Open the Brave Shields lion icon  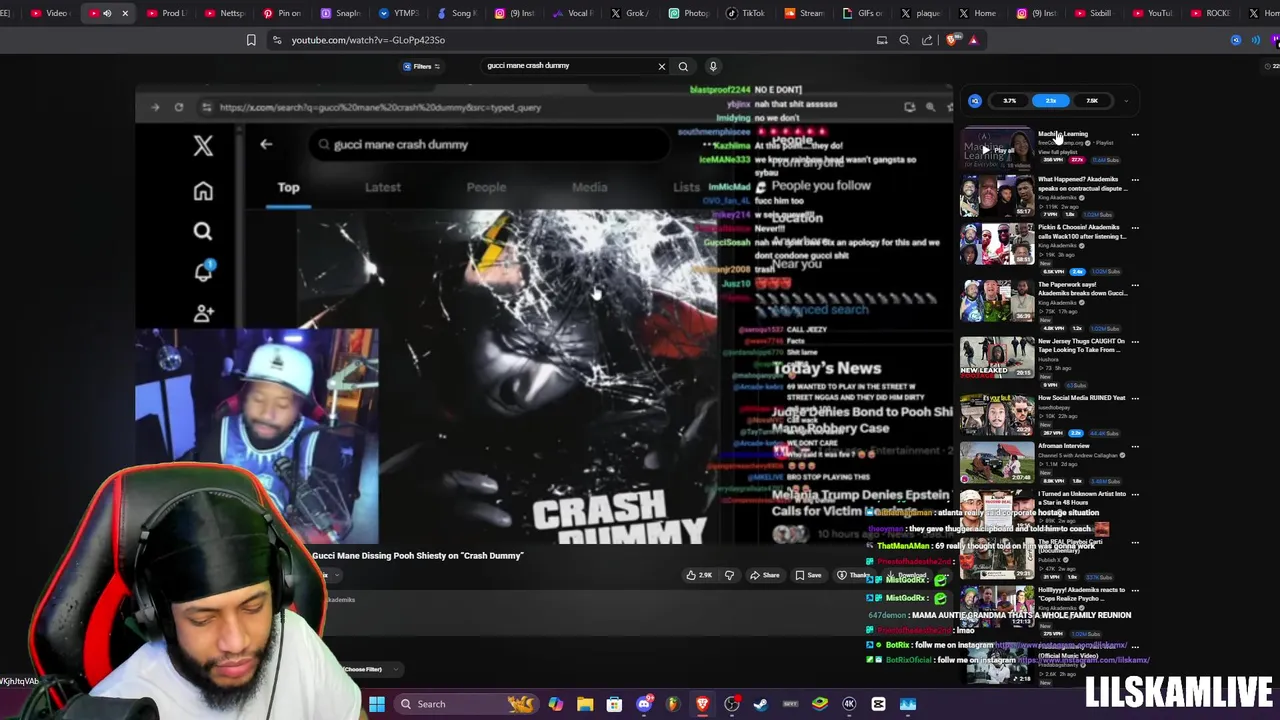click(951, 40)
